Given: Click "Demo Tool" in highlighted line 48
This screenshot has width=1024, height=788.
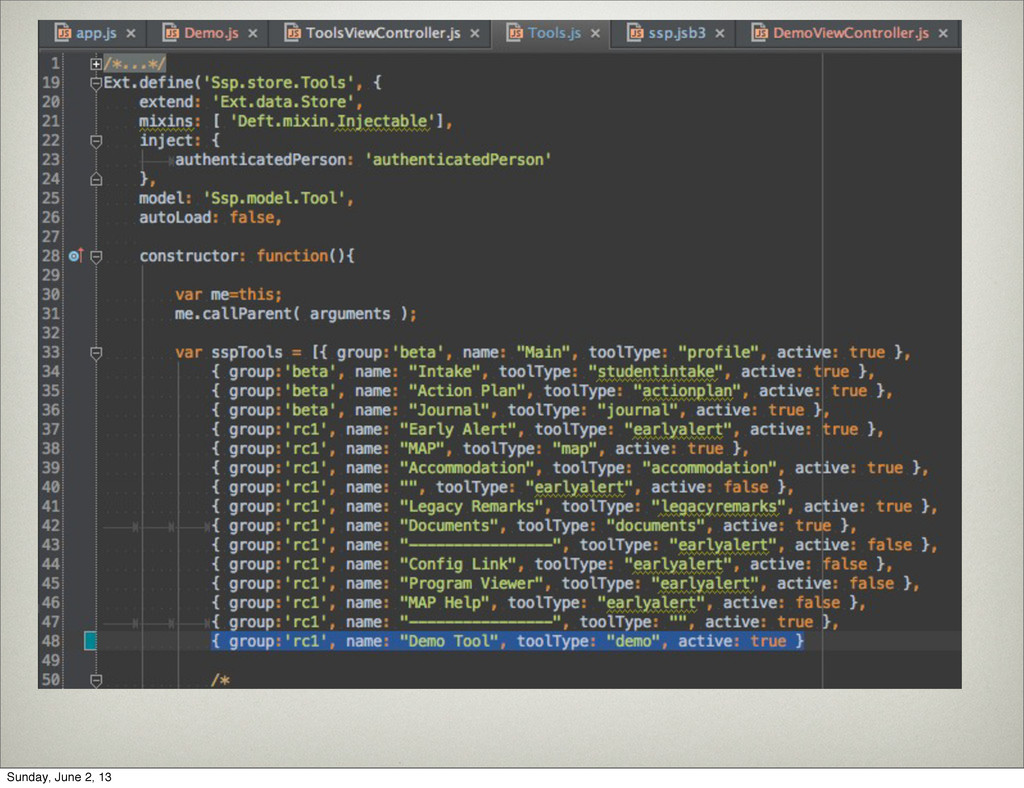Looking at the screenshot, I should pyautogui.click(x=449, y=641).
